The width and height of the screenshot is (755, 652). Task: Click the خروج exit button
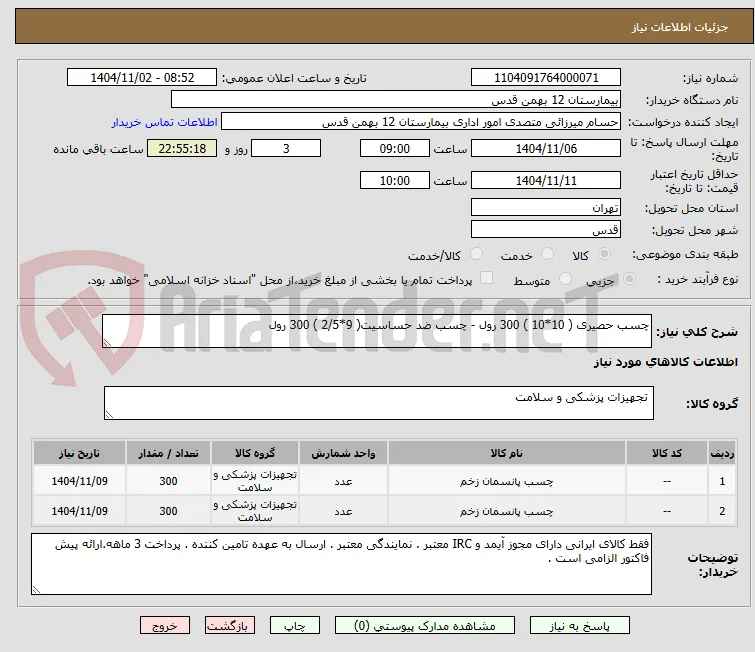pos(165,626)
